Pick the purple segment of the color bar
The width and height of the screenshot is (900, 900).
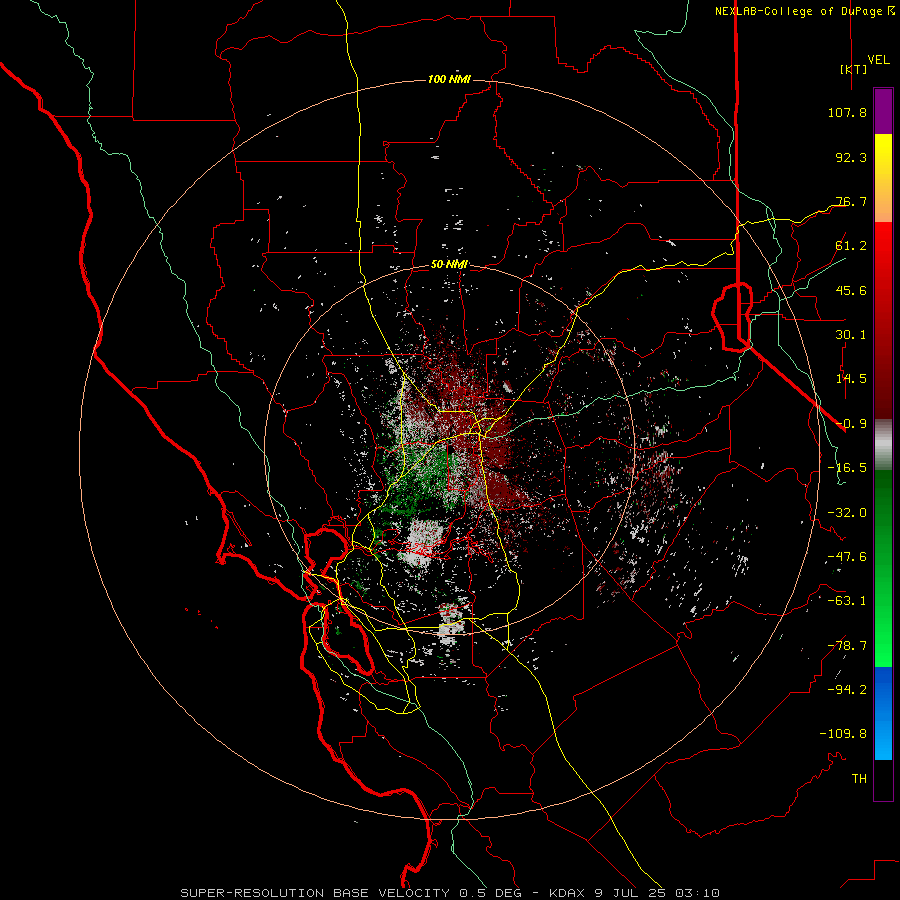pos(883,111)
